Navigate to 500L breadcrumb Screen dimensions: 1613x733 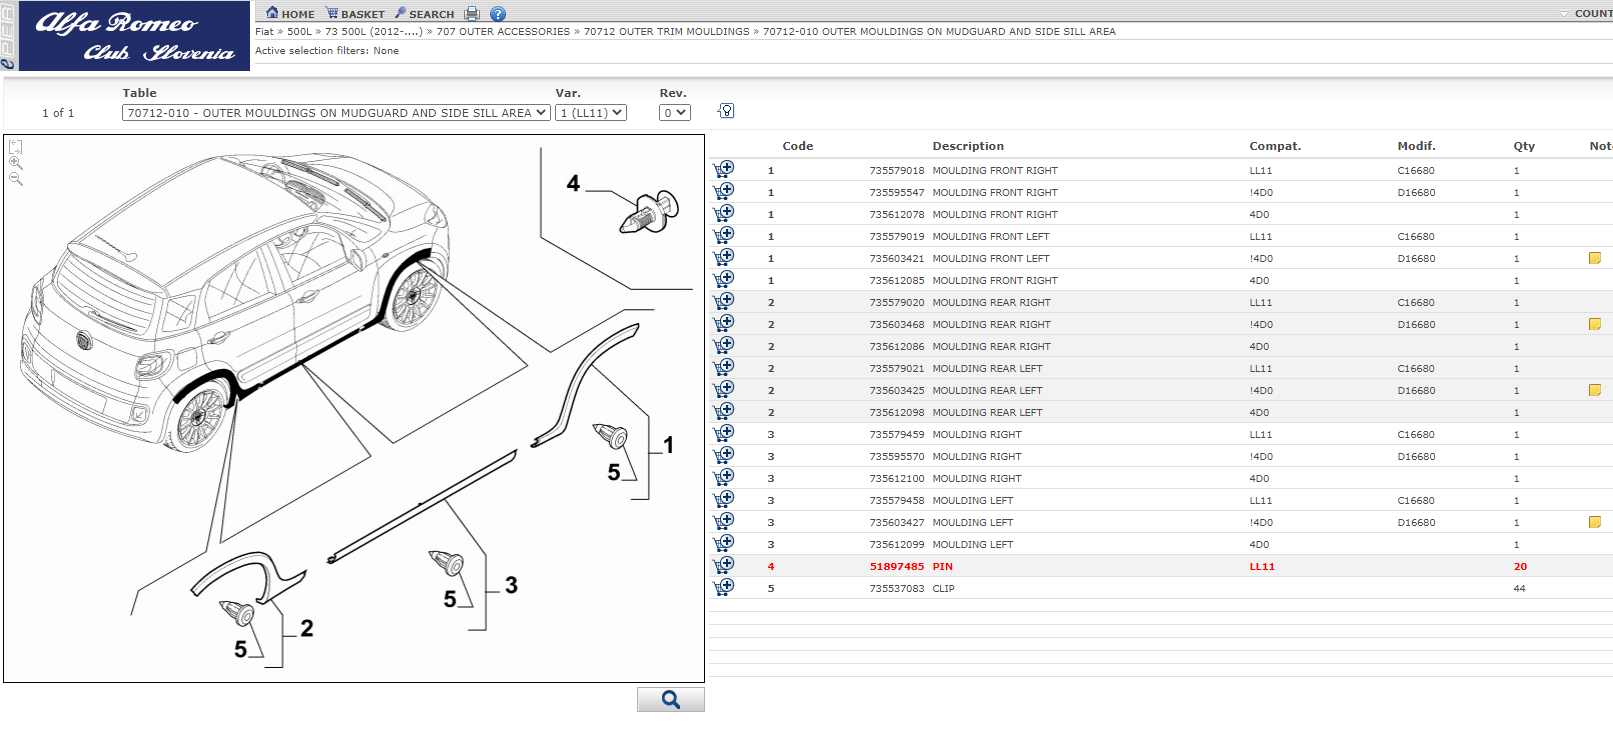click(299, 32)
